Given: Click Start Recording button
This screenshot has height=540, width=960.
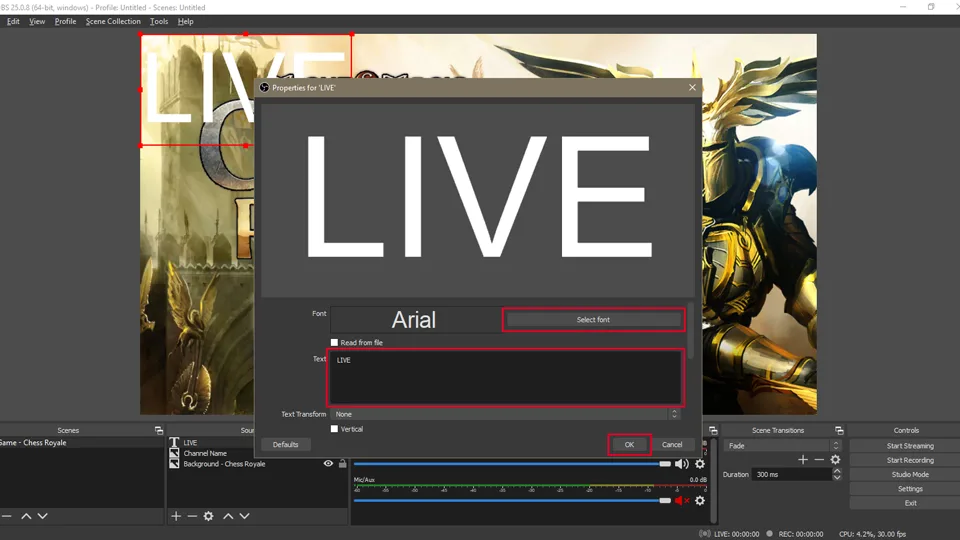Looking at the screenshot, I should [x=910, y=460].
